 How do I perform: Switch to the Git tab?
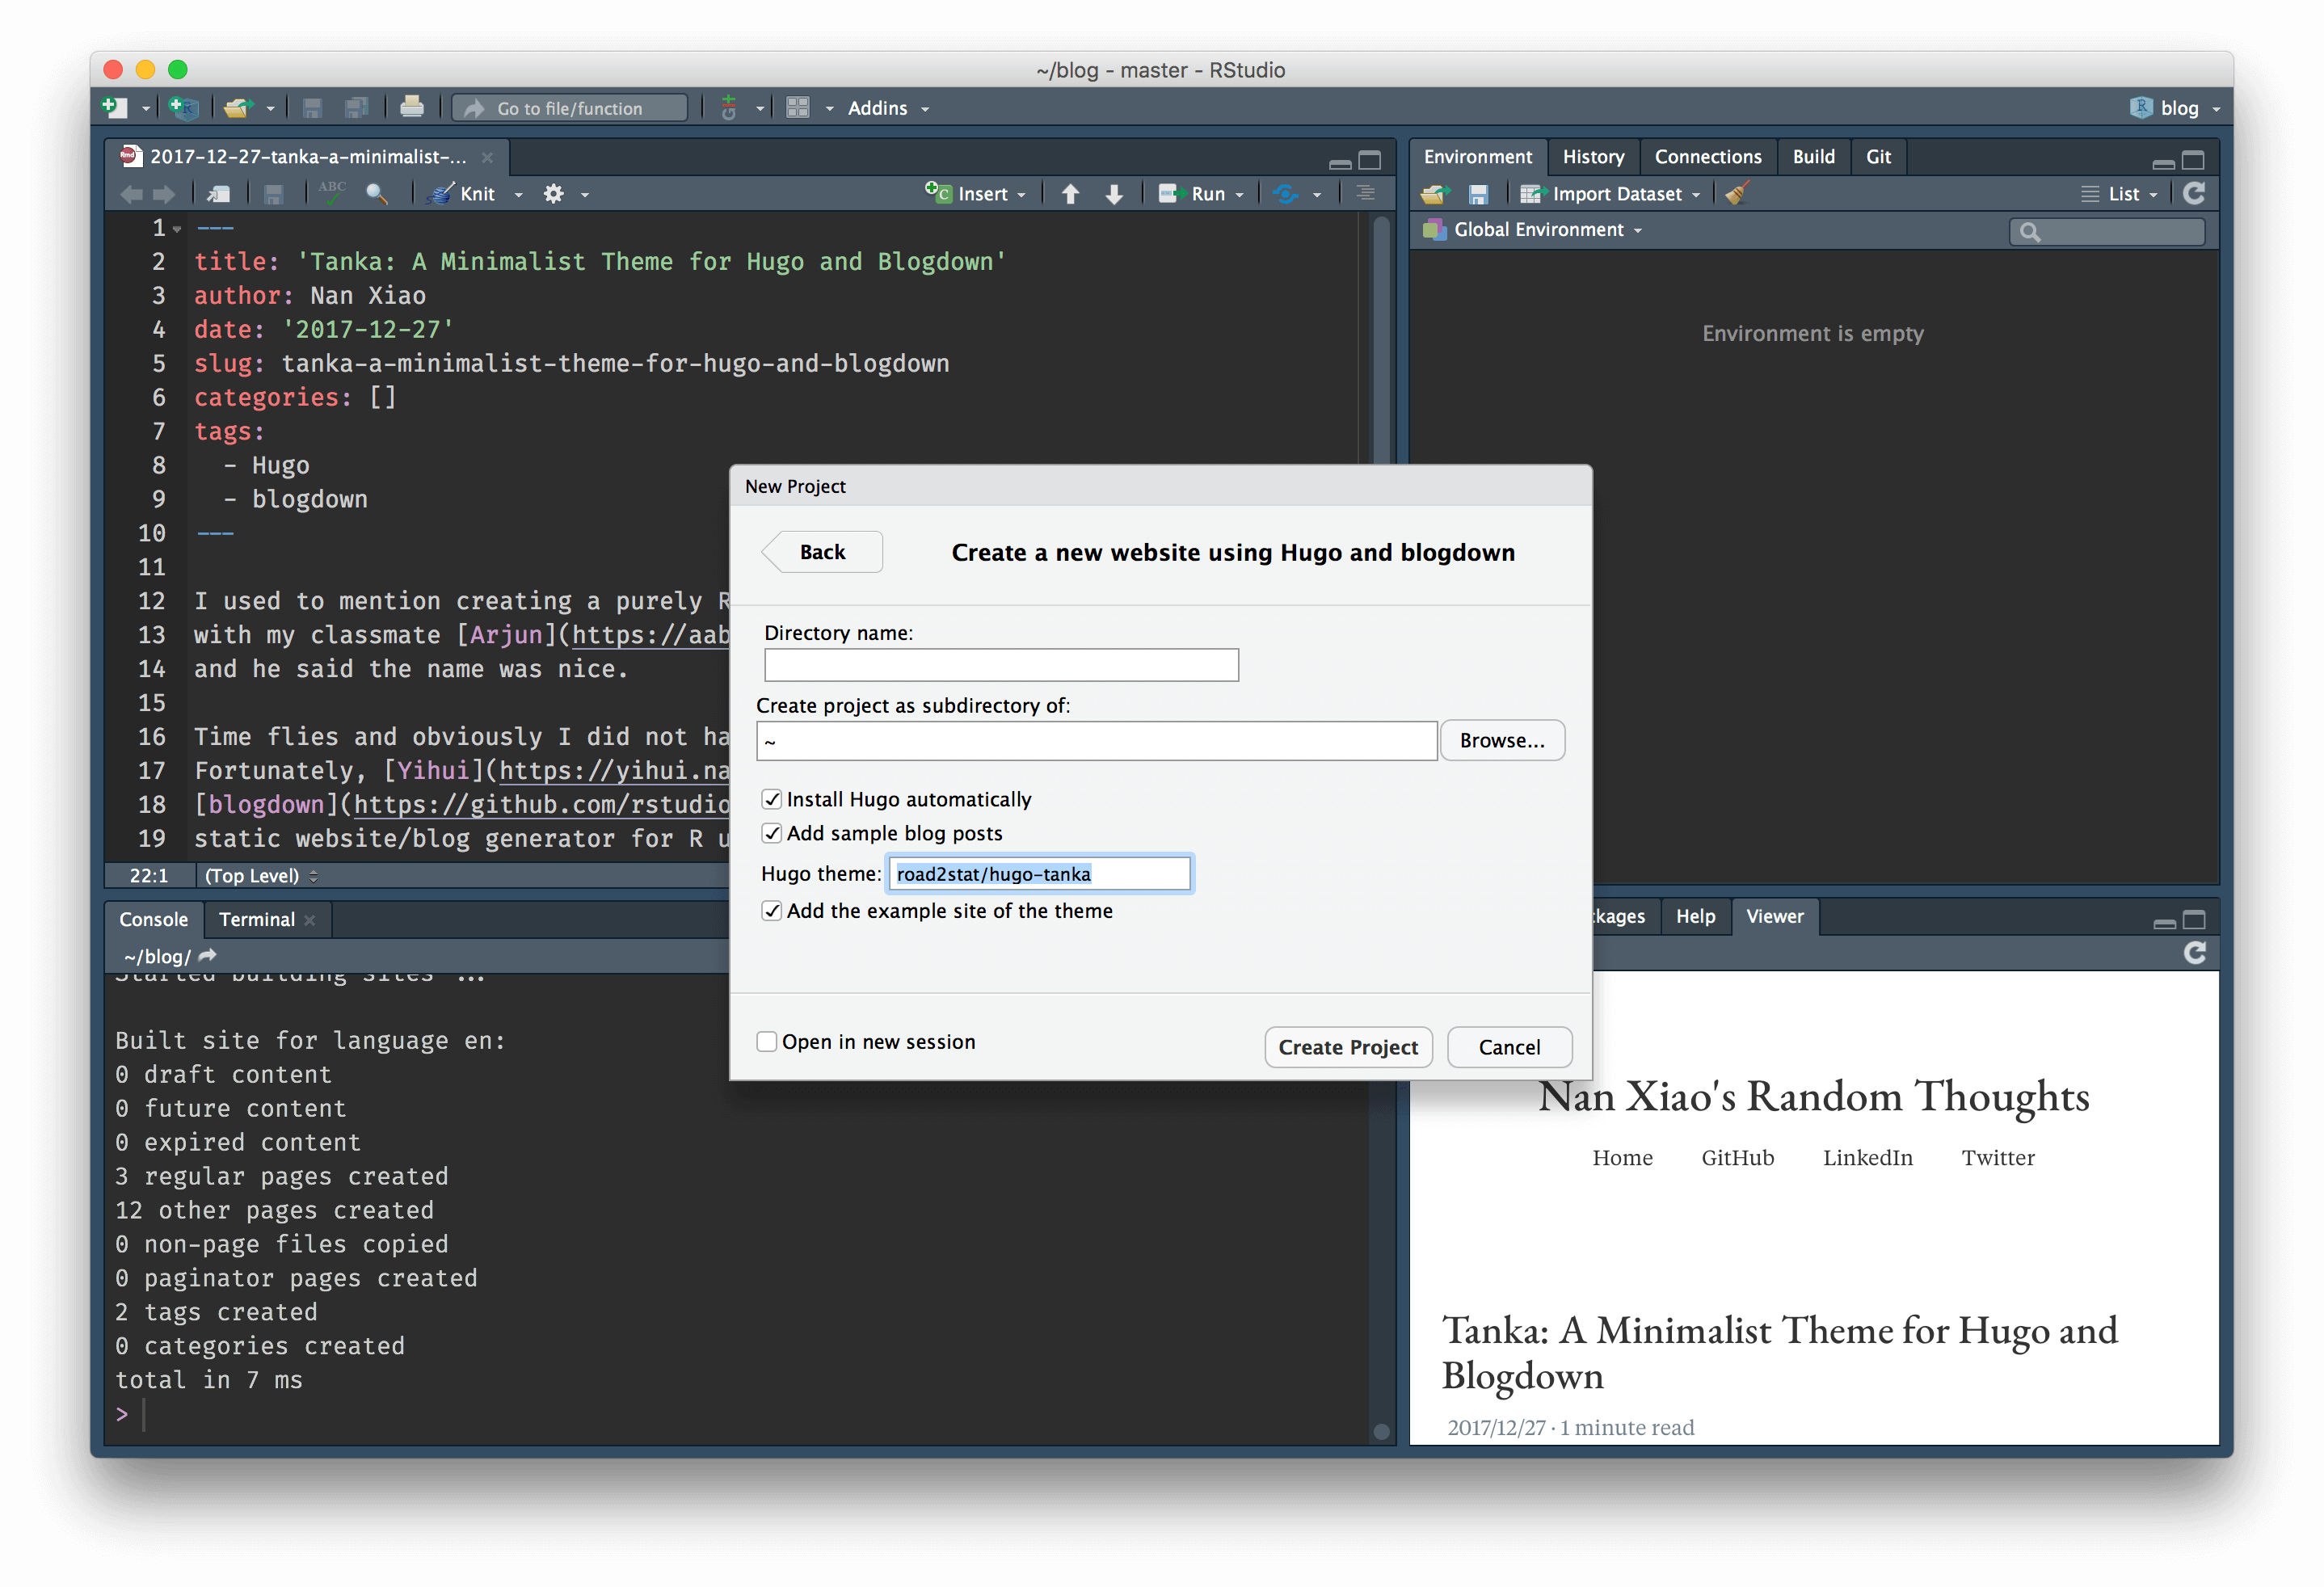(1878, 157)
